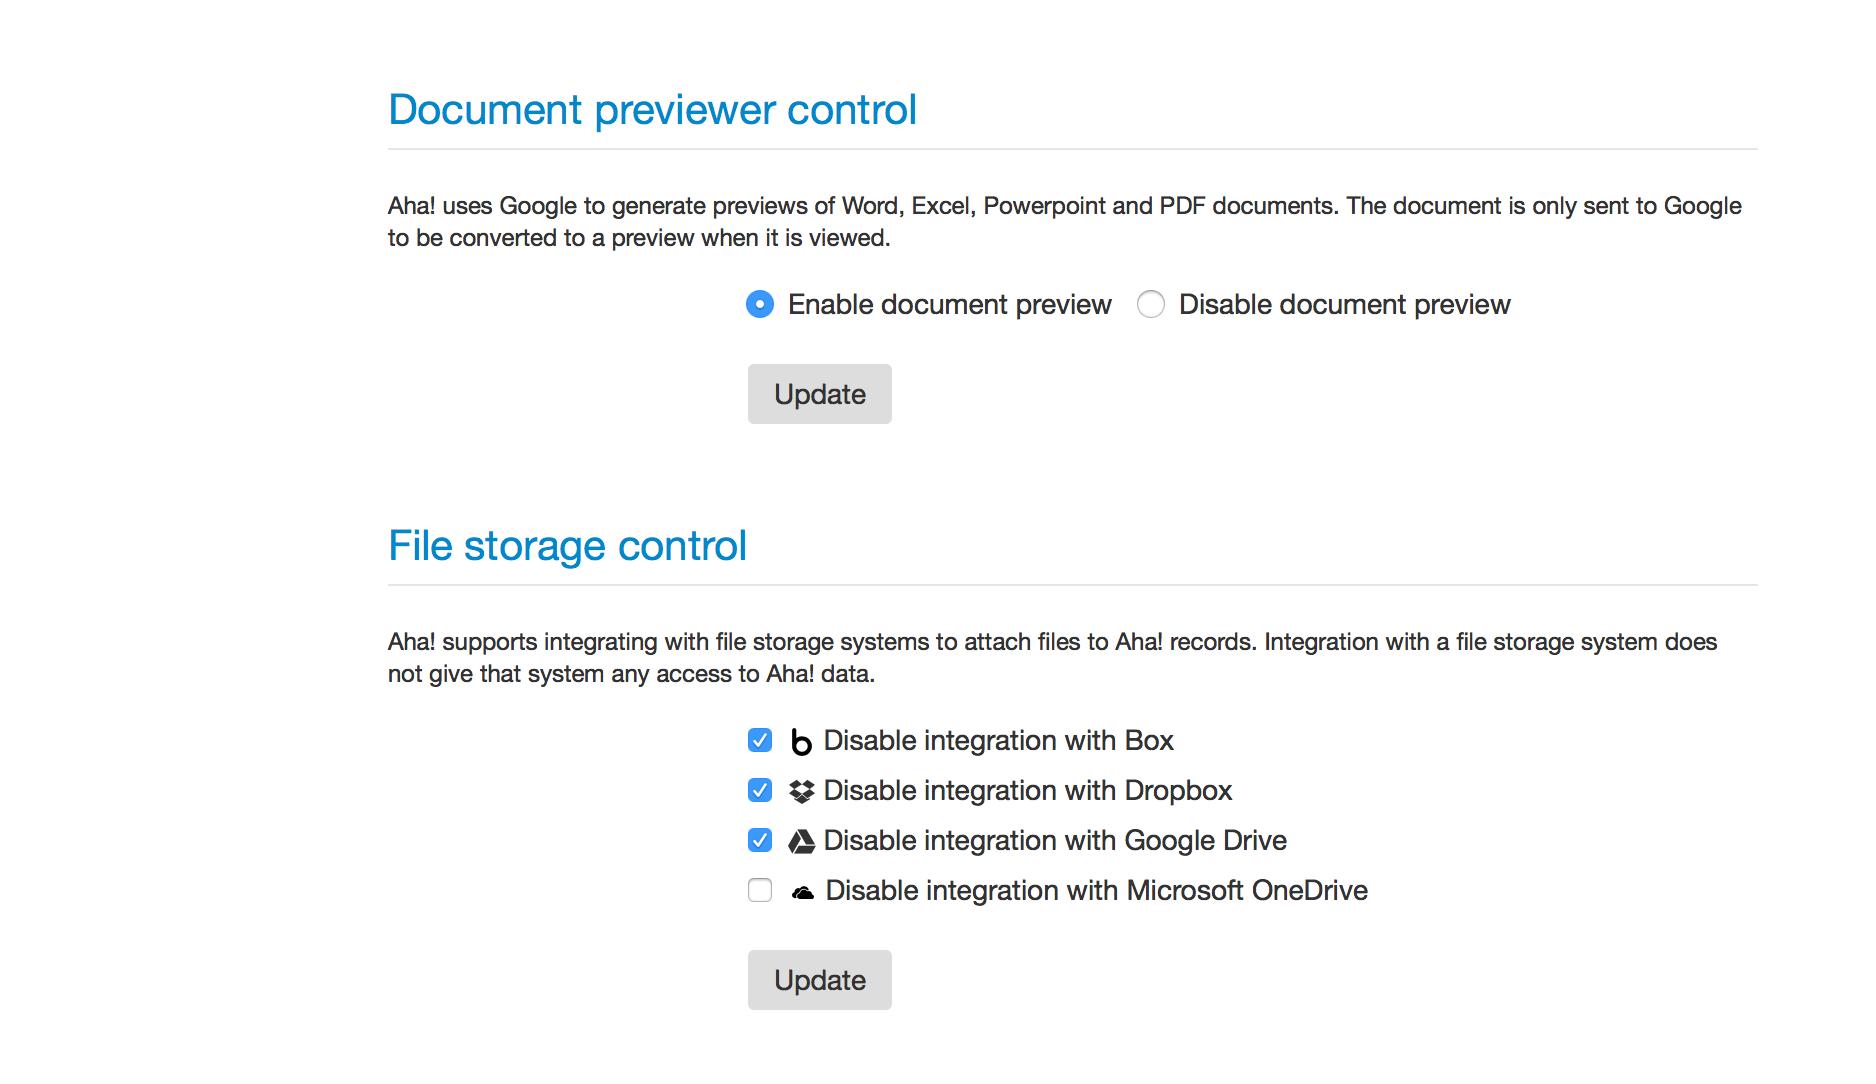1876x1084 pixels.
Task: Select Enable document preview radio button
Action: (x=760, y=304)
